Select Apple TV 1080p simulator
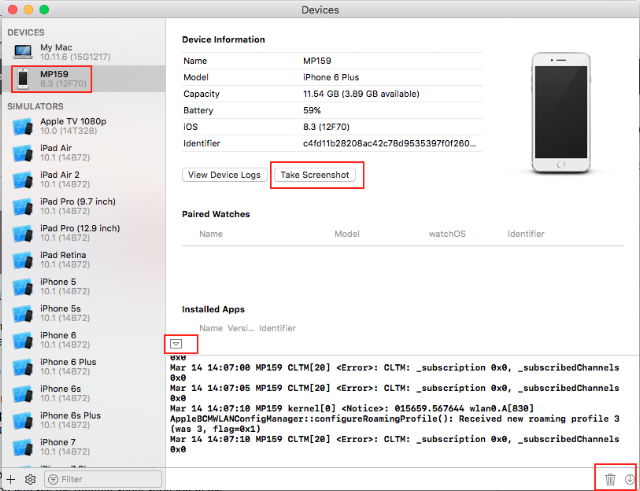Image resolution: width=640 pixels, height=491 pixels. [x=84, y=126]
